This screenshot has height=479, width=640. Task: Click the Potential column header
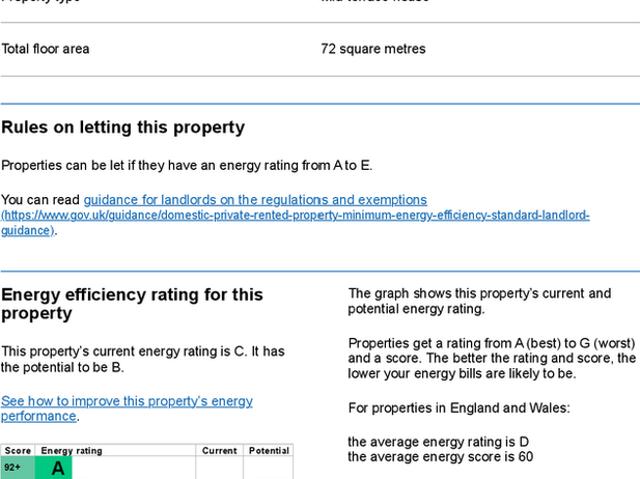268,451
